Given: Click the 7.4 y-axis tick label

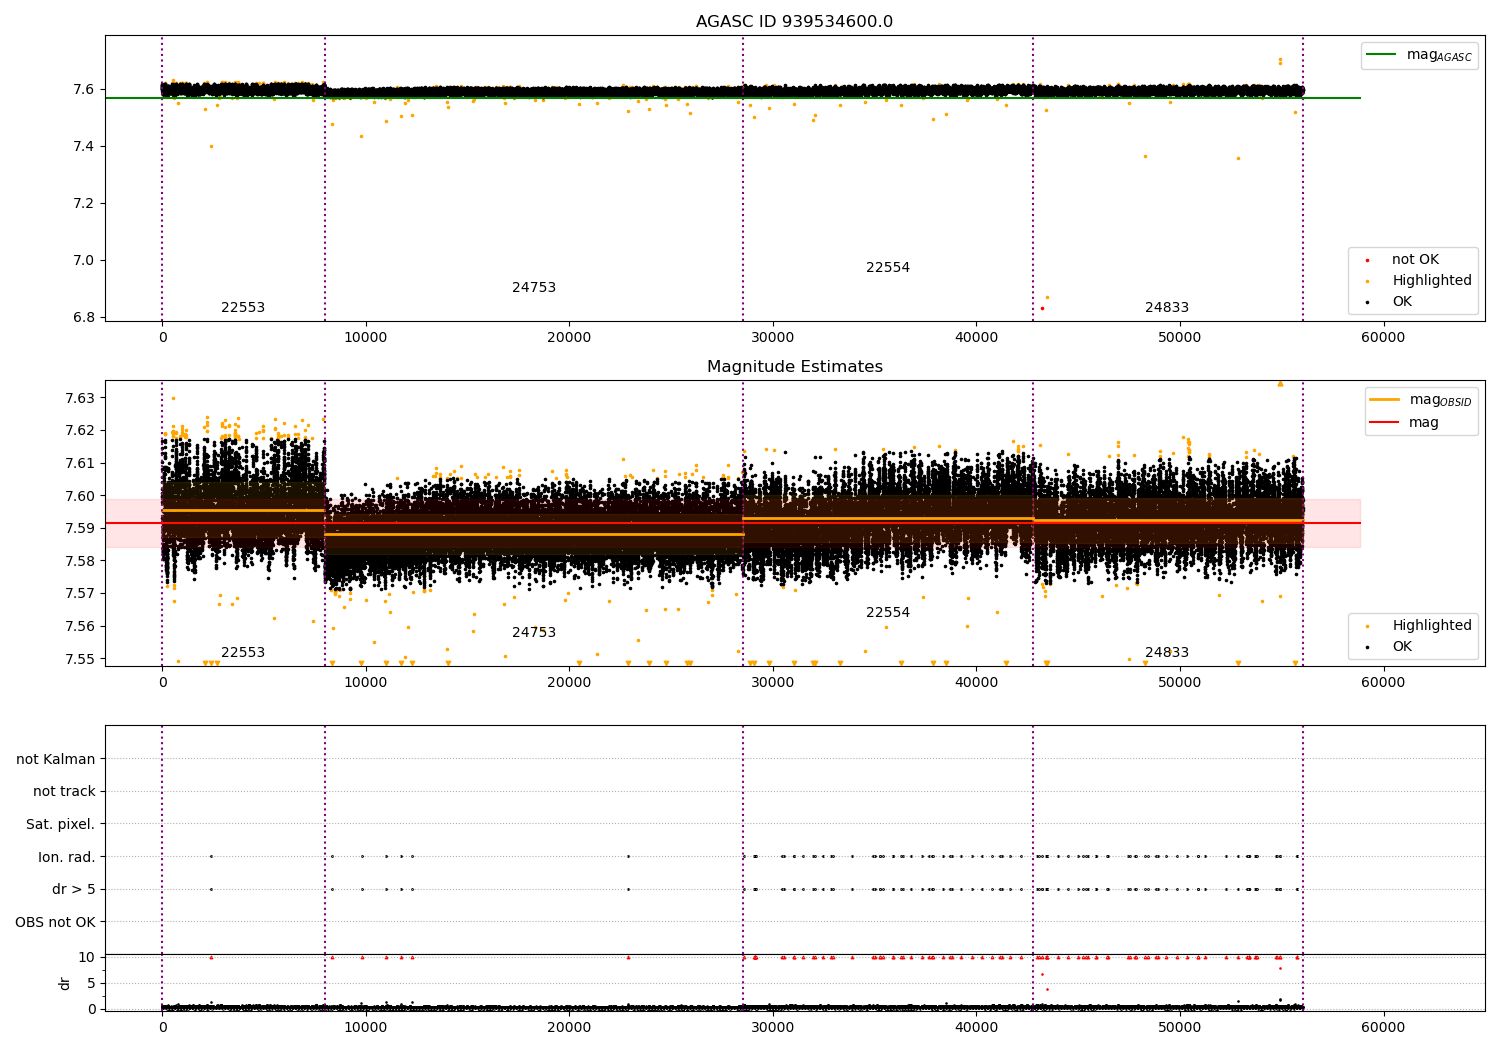Looking at the screenshot, I should (83, 147).
